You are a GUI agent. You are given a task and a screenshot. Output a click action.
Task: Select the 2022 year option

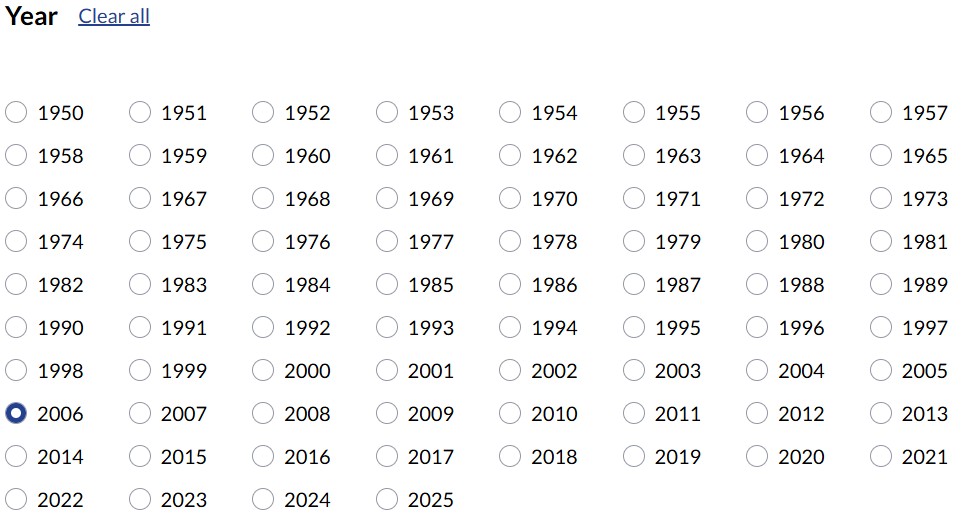(17, 499)
